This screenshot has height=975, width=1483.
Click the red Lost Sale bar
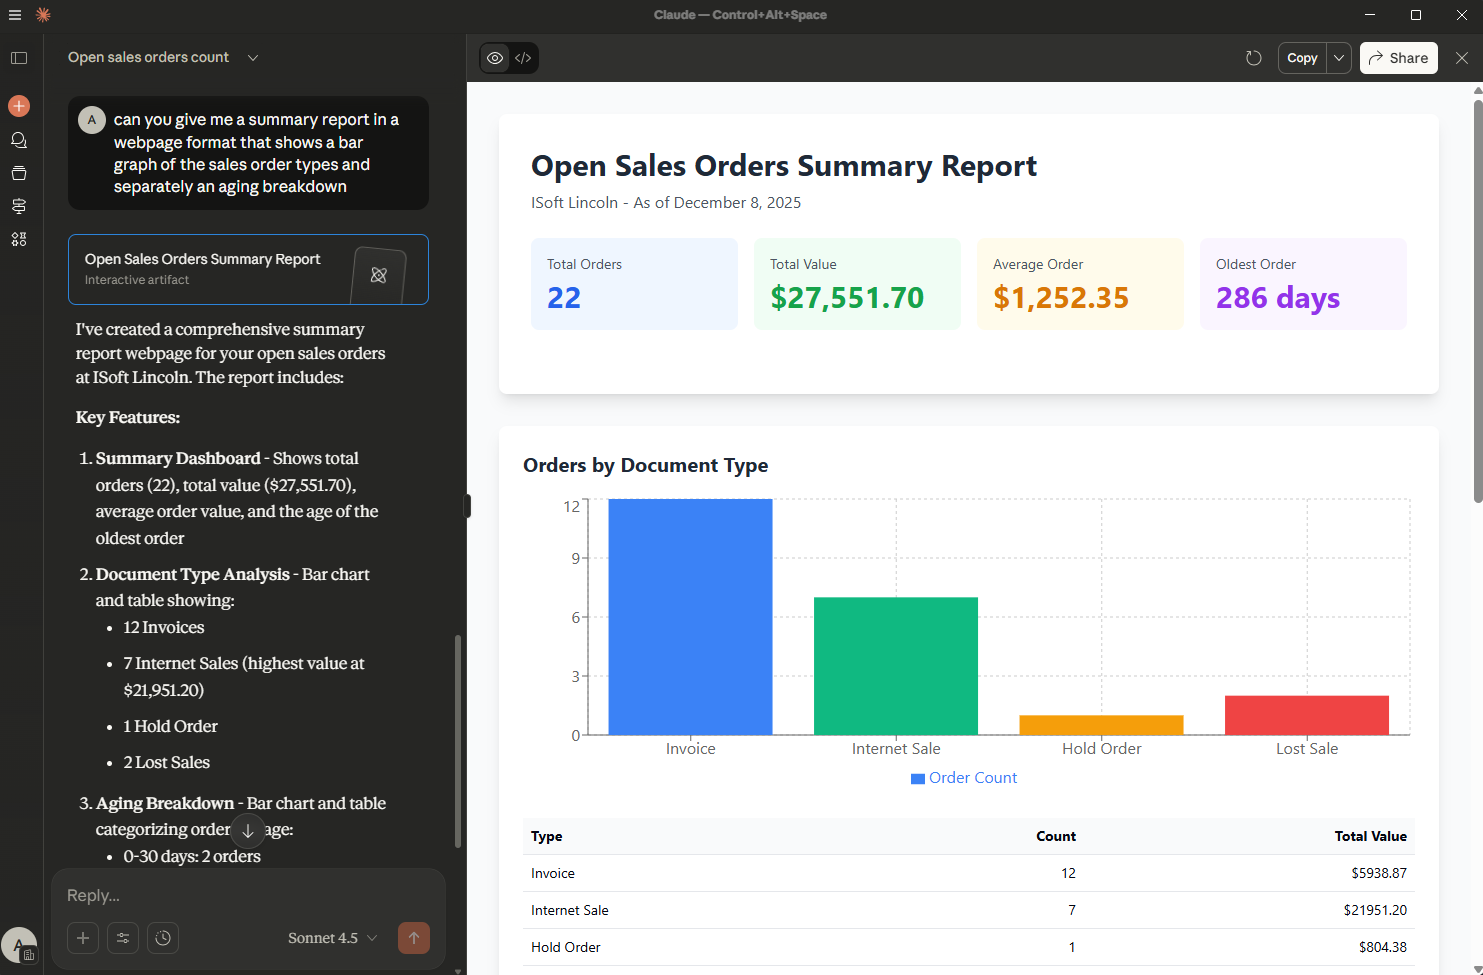[1307, 715]
